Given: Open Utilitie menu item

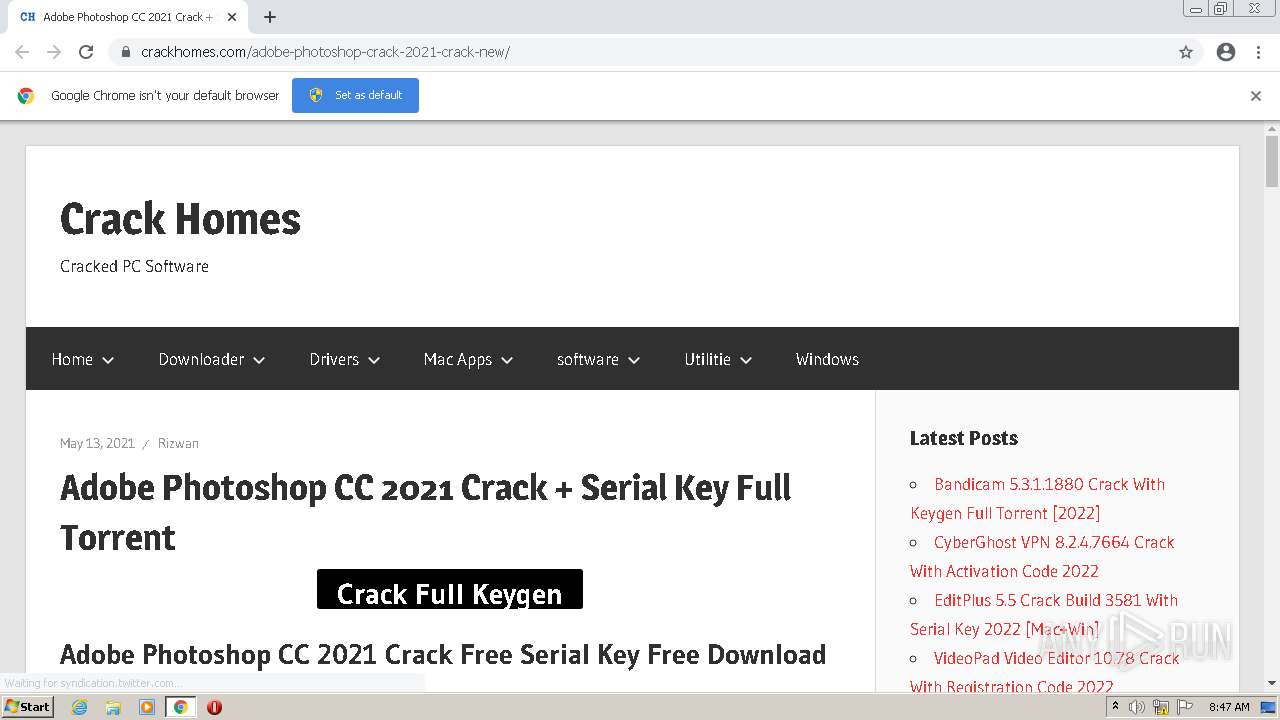Looking at the screenshot, I should [x=707, y=359].
